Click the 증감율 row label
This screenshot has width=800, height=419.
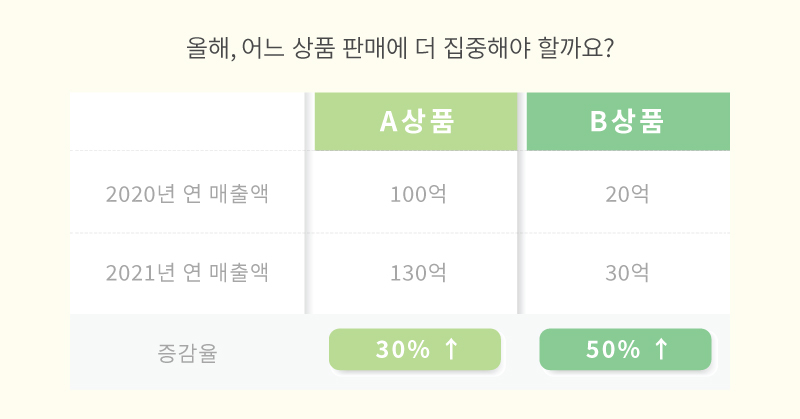[x=187, y=353]
